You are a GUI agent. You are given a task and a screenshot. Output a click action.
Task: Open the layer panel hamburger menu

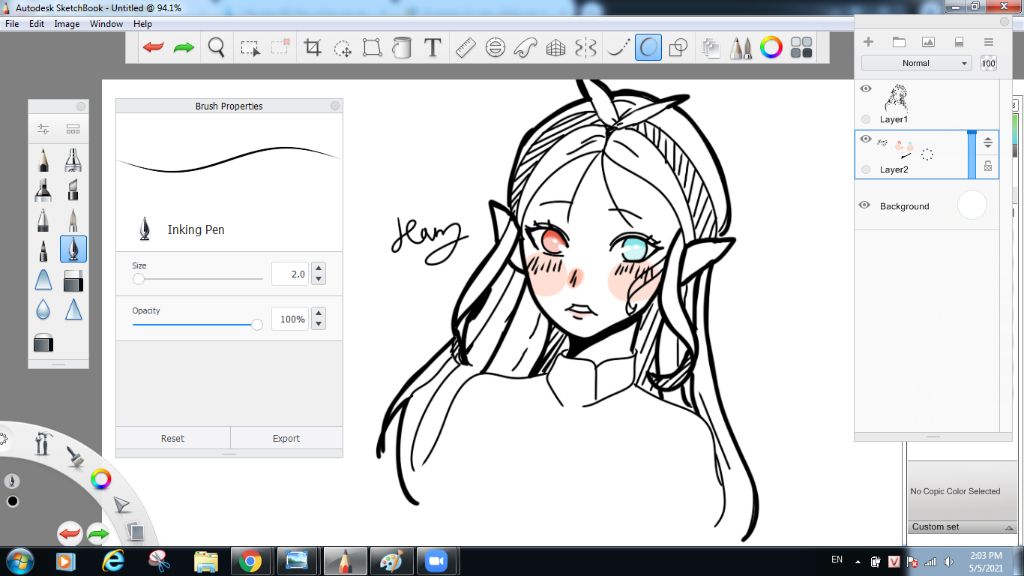click(x=989, y=42)
